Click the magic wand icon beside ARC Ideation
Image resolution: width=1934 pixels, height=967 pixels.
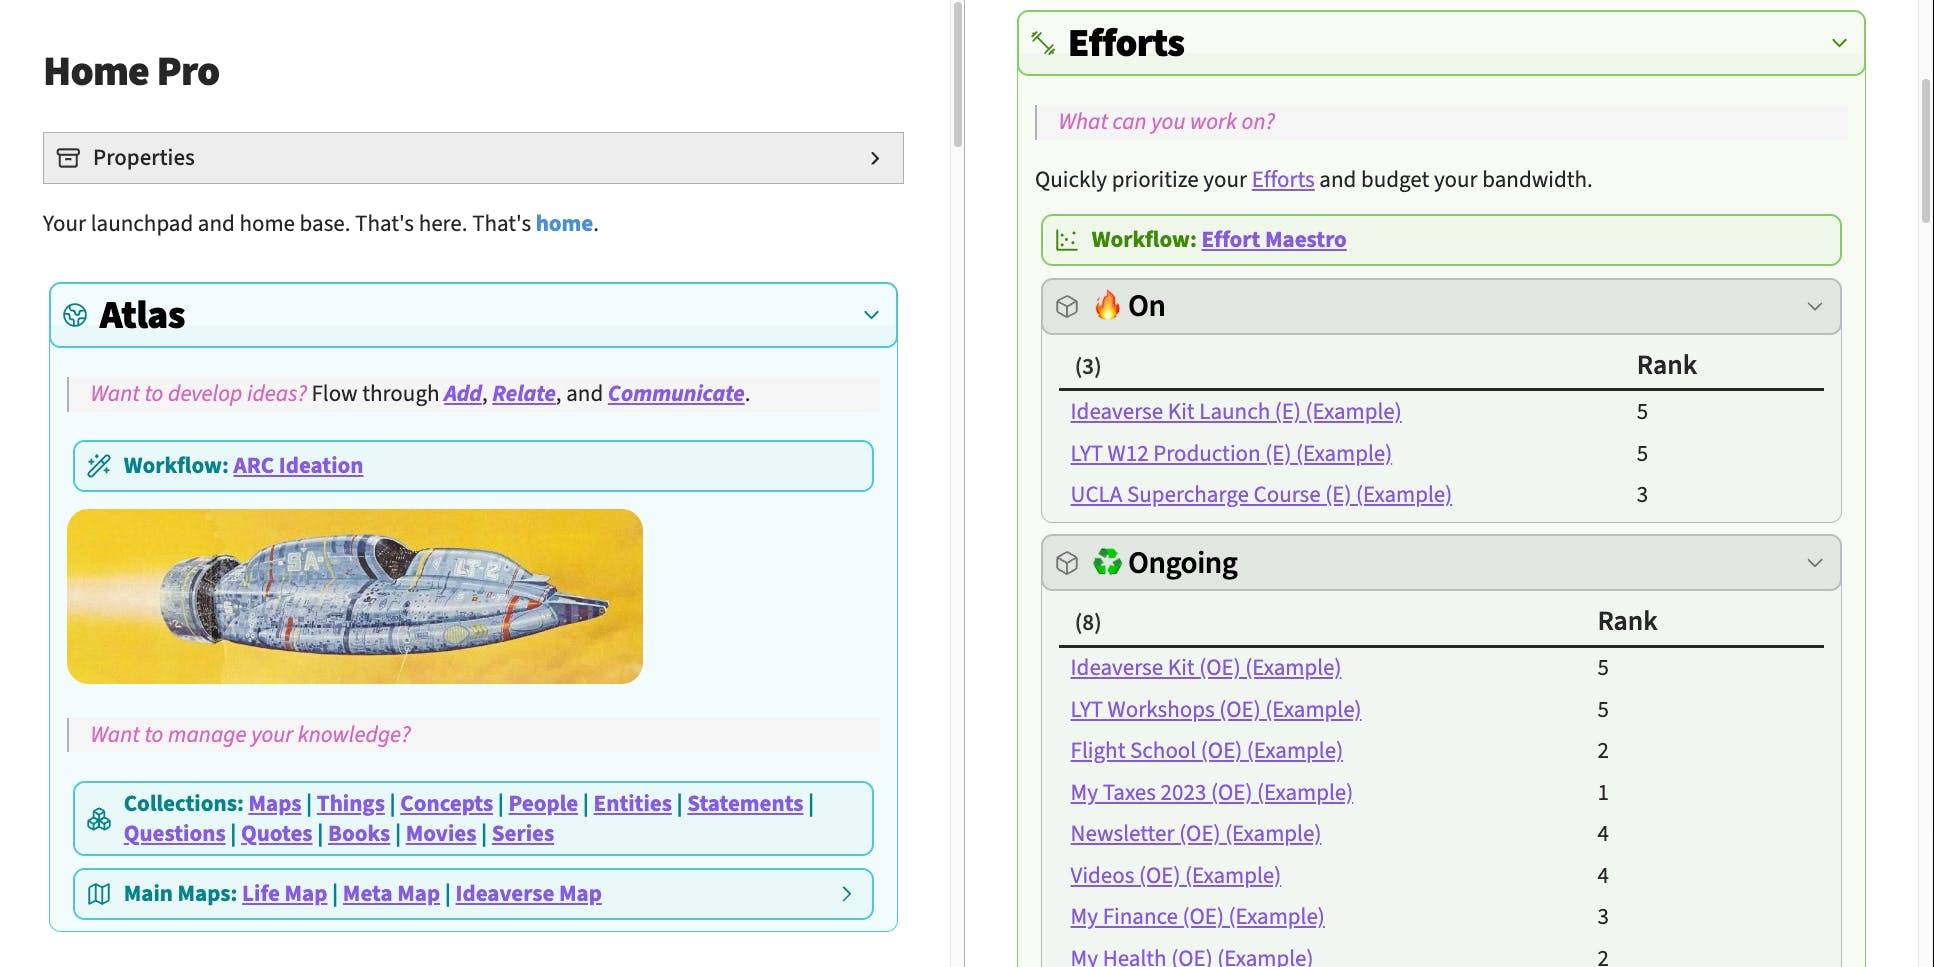(x=99, y=465)
